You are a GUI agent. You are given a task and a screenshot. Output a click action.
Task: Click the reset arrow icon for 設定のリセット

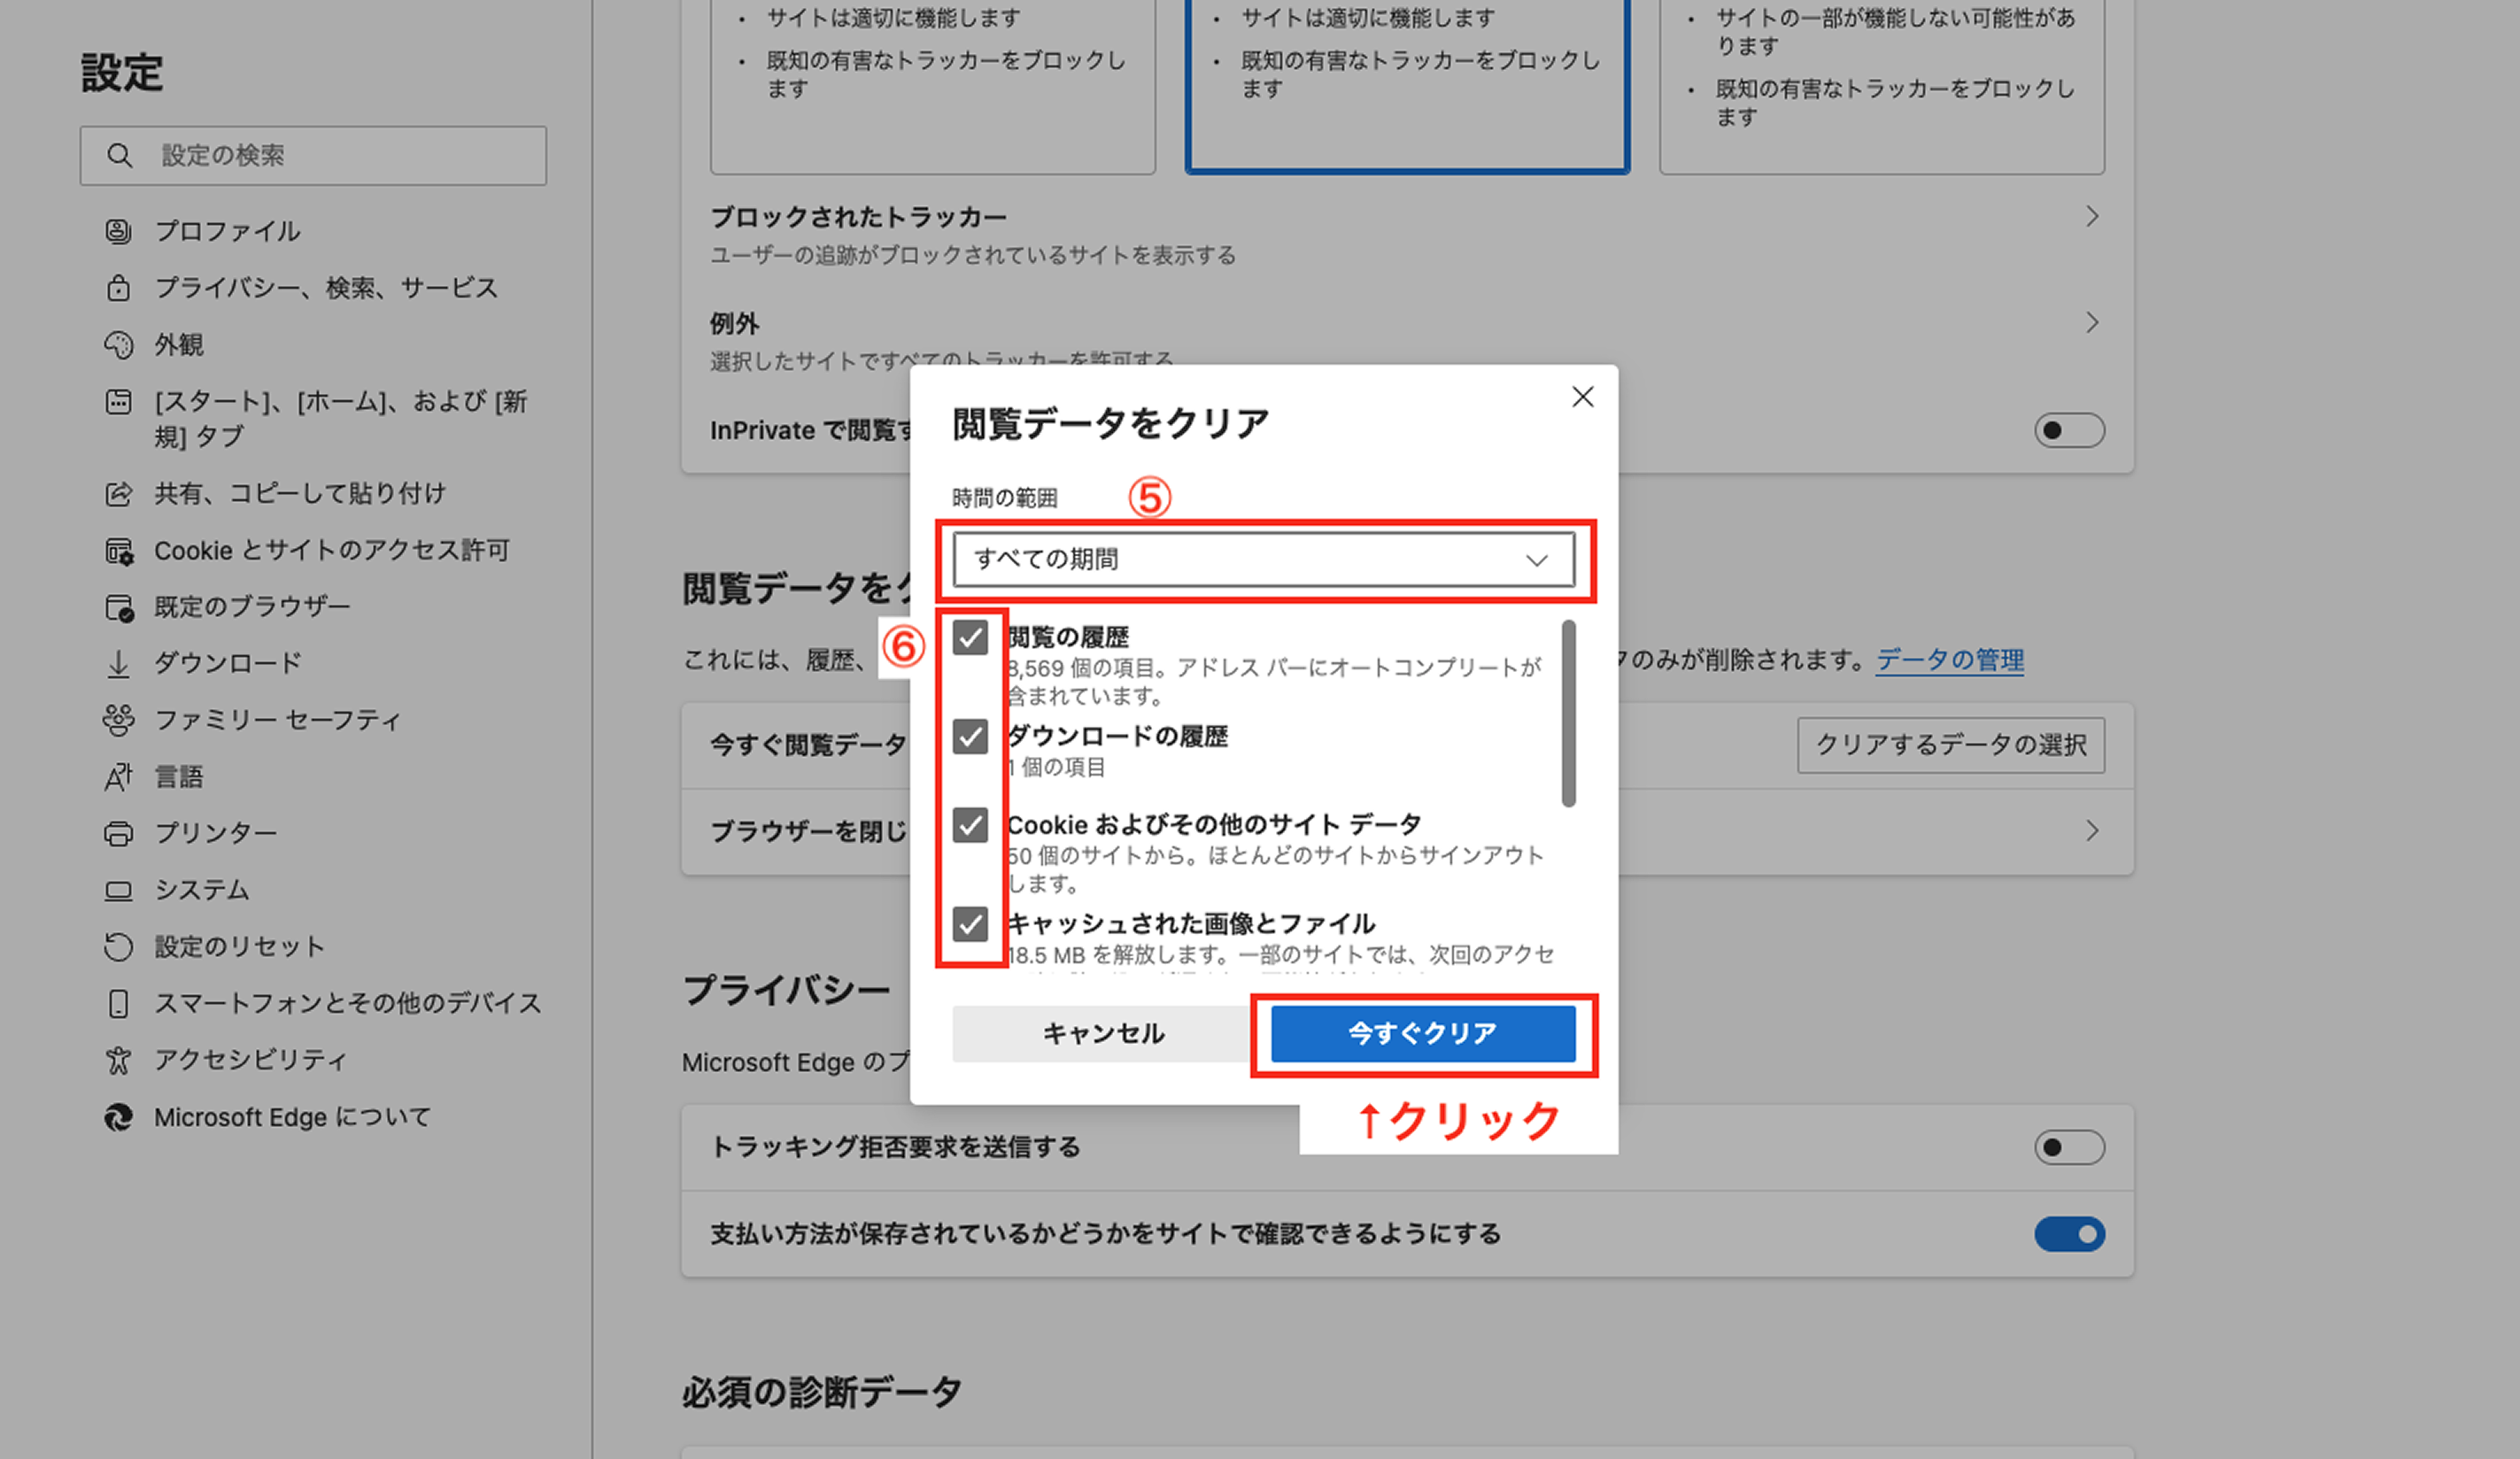pyautogui.click(x=119, y=946)
